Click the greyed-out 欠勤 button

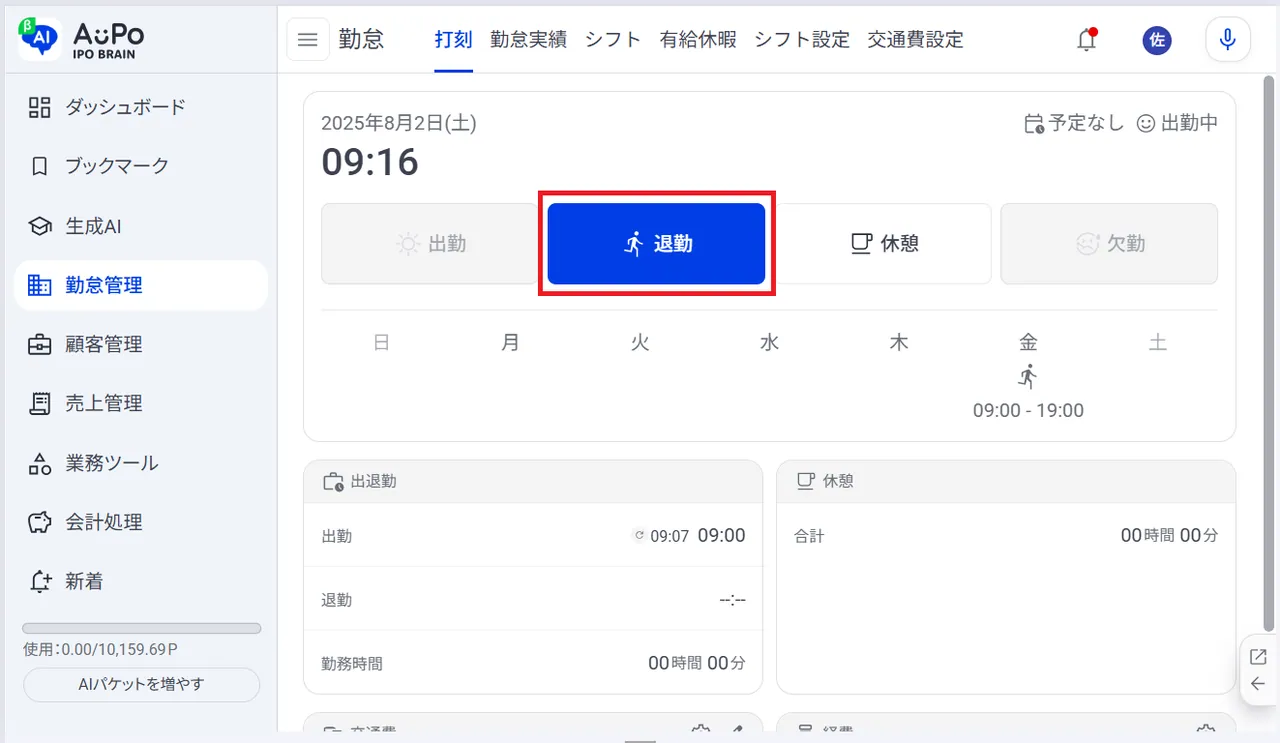1109,244
